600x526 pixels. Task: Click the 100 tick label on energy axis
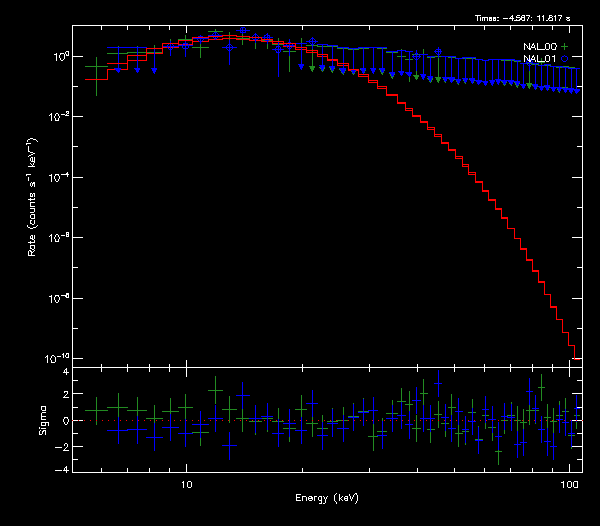(x=570, y=484)
